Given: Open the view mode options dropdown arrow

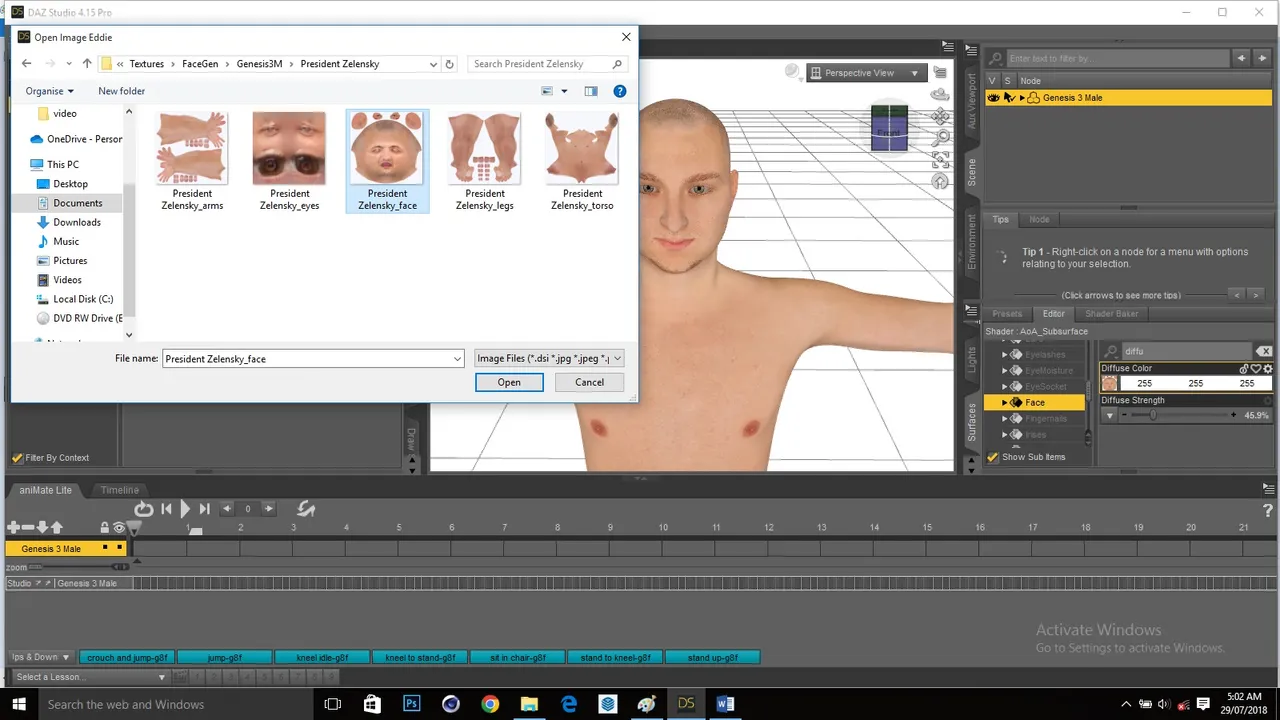Looking at the screenshot, I should pos(564,91).
